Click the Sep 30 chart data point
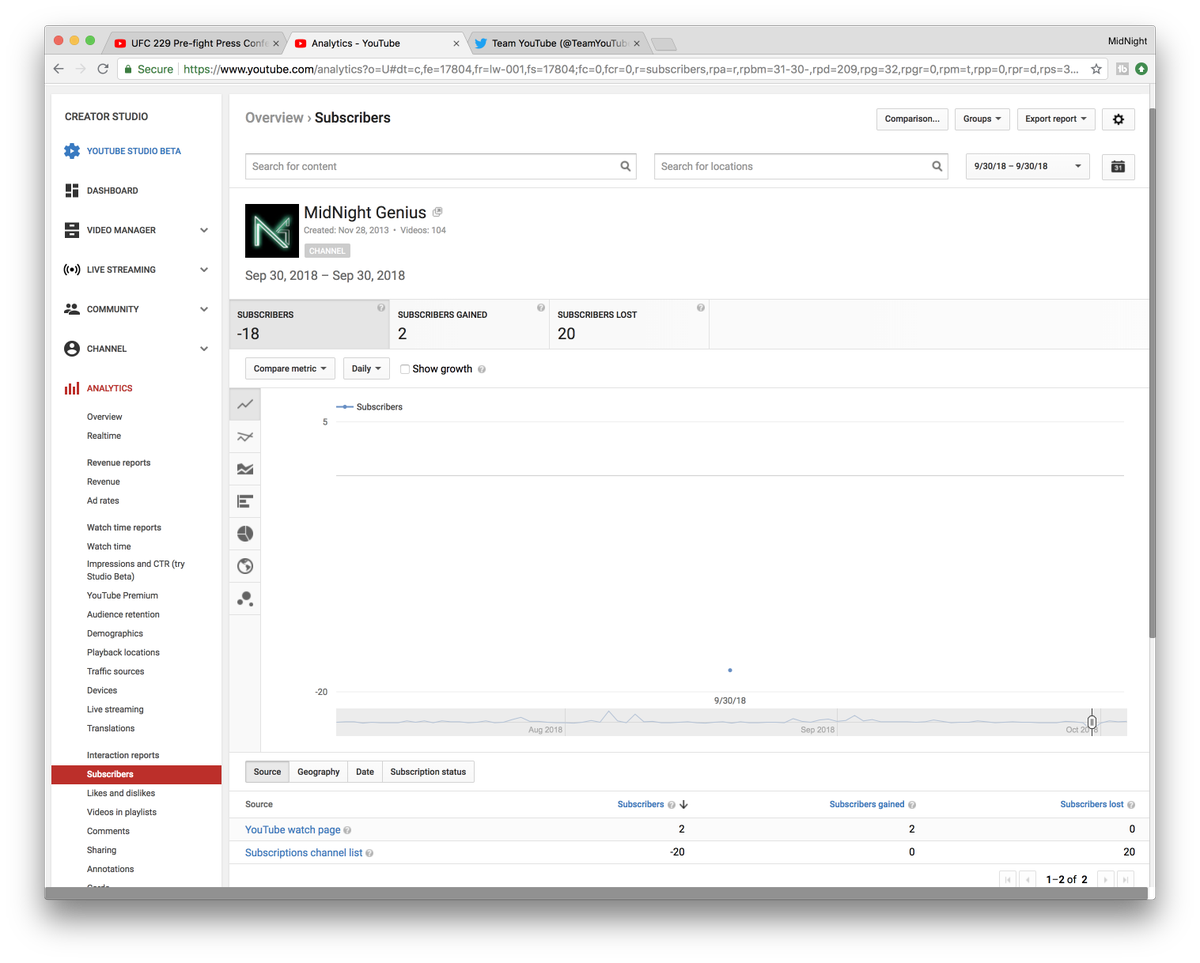This screenshot has width=1200, height=963. [x=730, y=670]
